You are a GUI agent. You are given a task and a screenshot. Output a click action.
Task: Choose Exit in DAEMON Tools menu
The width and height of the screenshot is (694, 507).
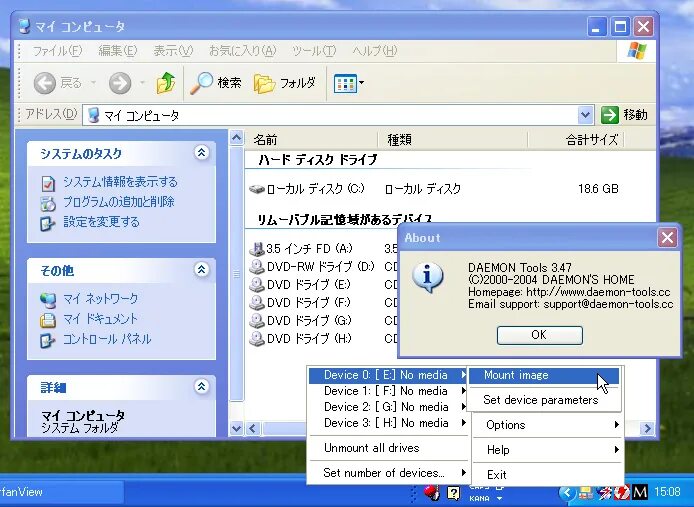[547, 475]
